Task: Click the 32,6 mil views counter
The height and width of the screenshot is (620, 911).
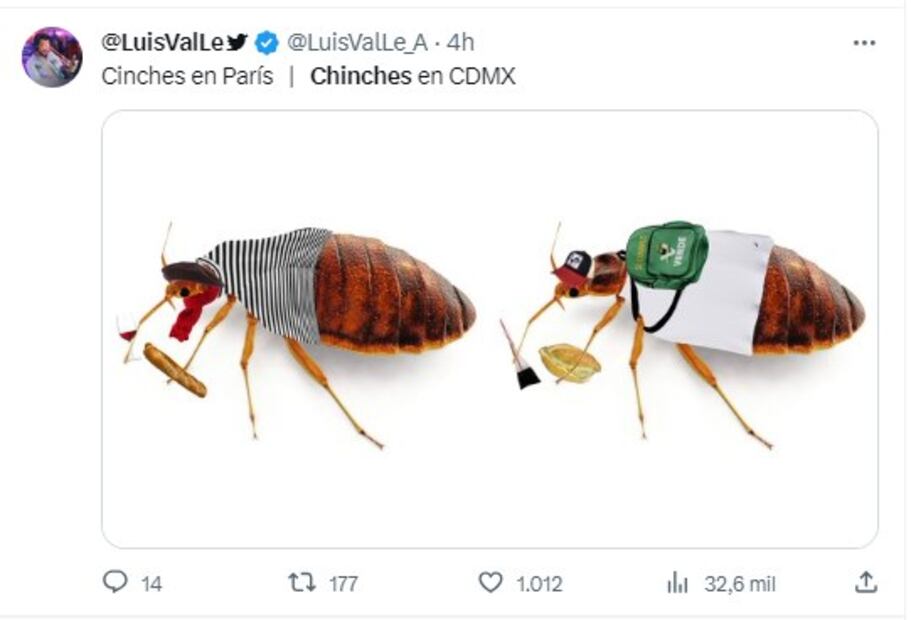Action: click(x=740, y=578)
